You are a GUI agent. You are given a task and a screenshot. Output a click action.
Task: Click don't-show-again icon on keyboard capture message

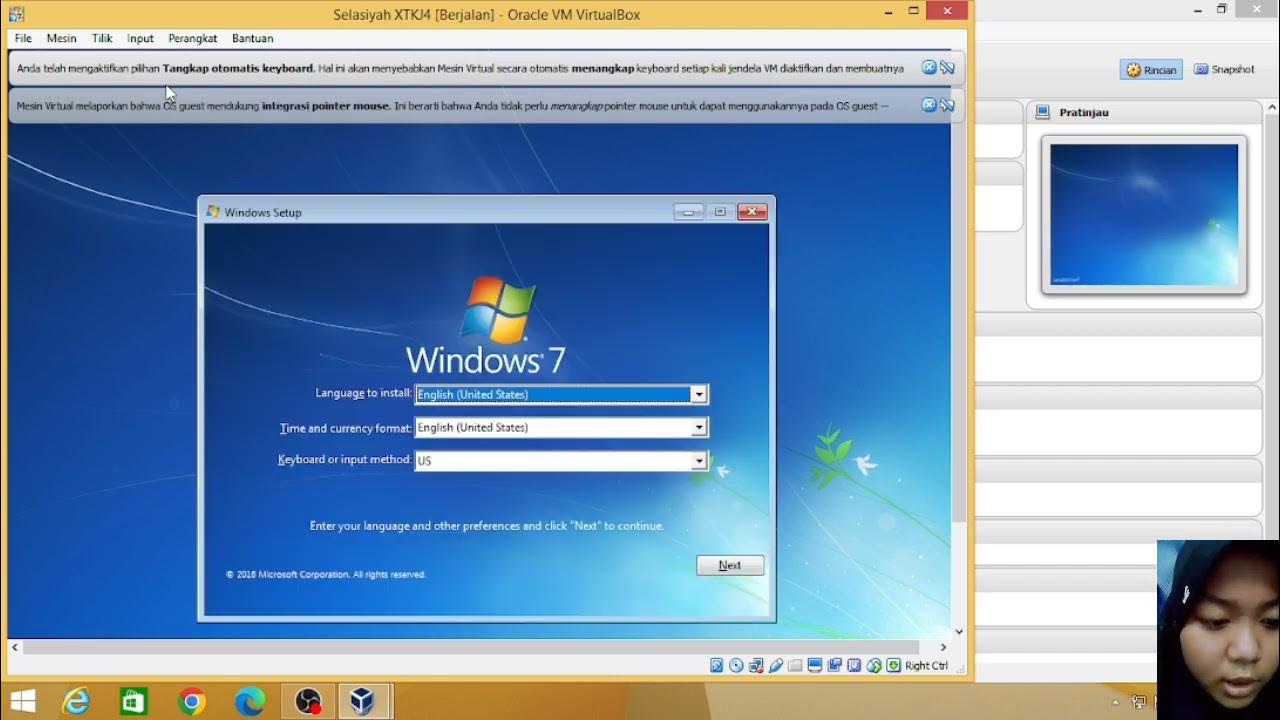[947, 68]
